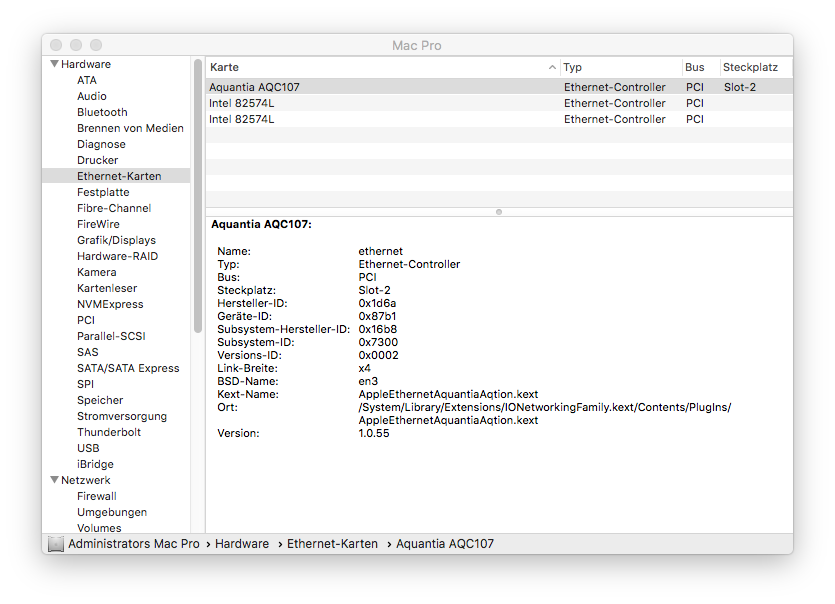Select iBridge entry

[x=95, y=463]
